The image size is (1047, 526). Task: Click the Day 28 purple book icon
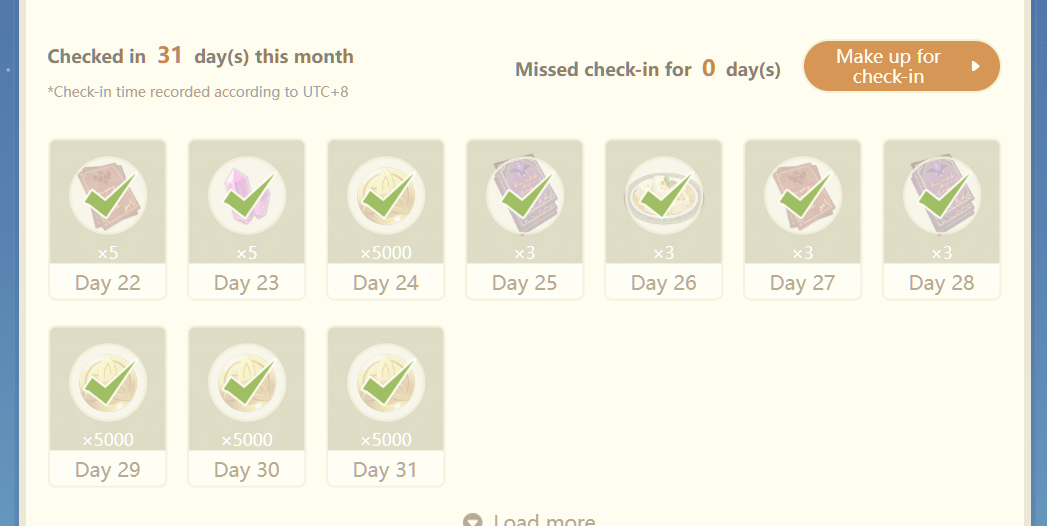point(942,197)
